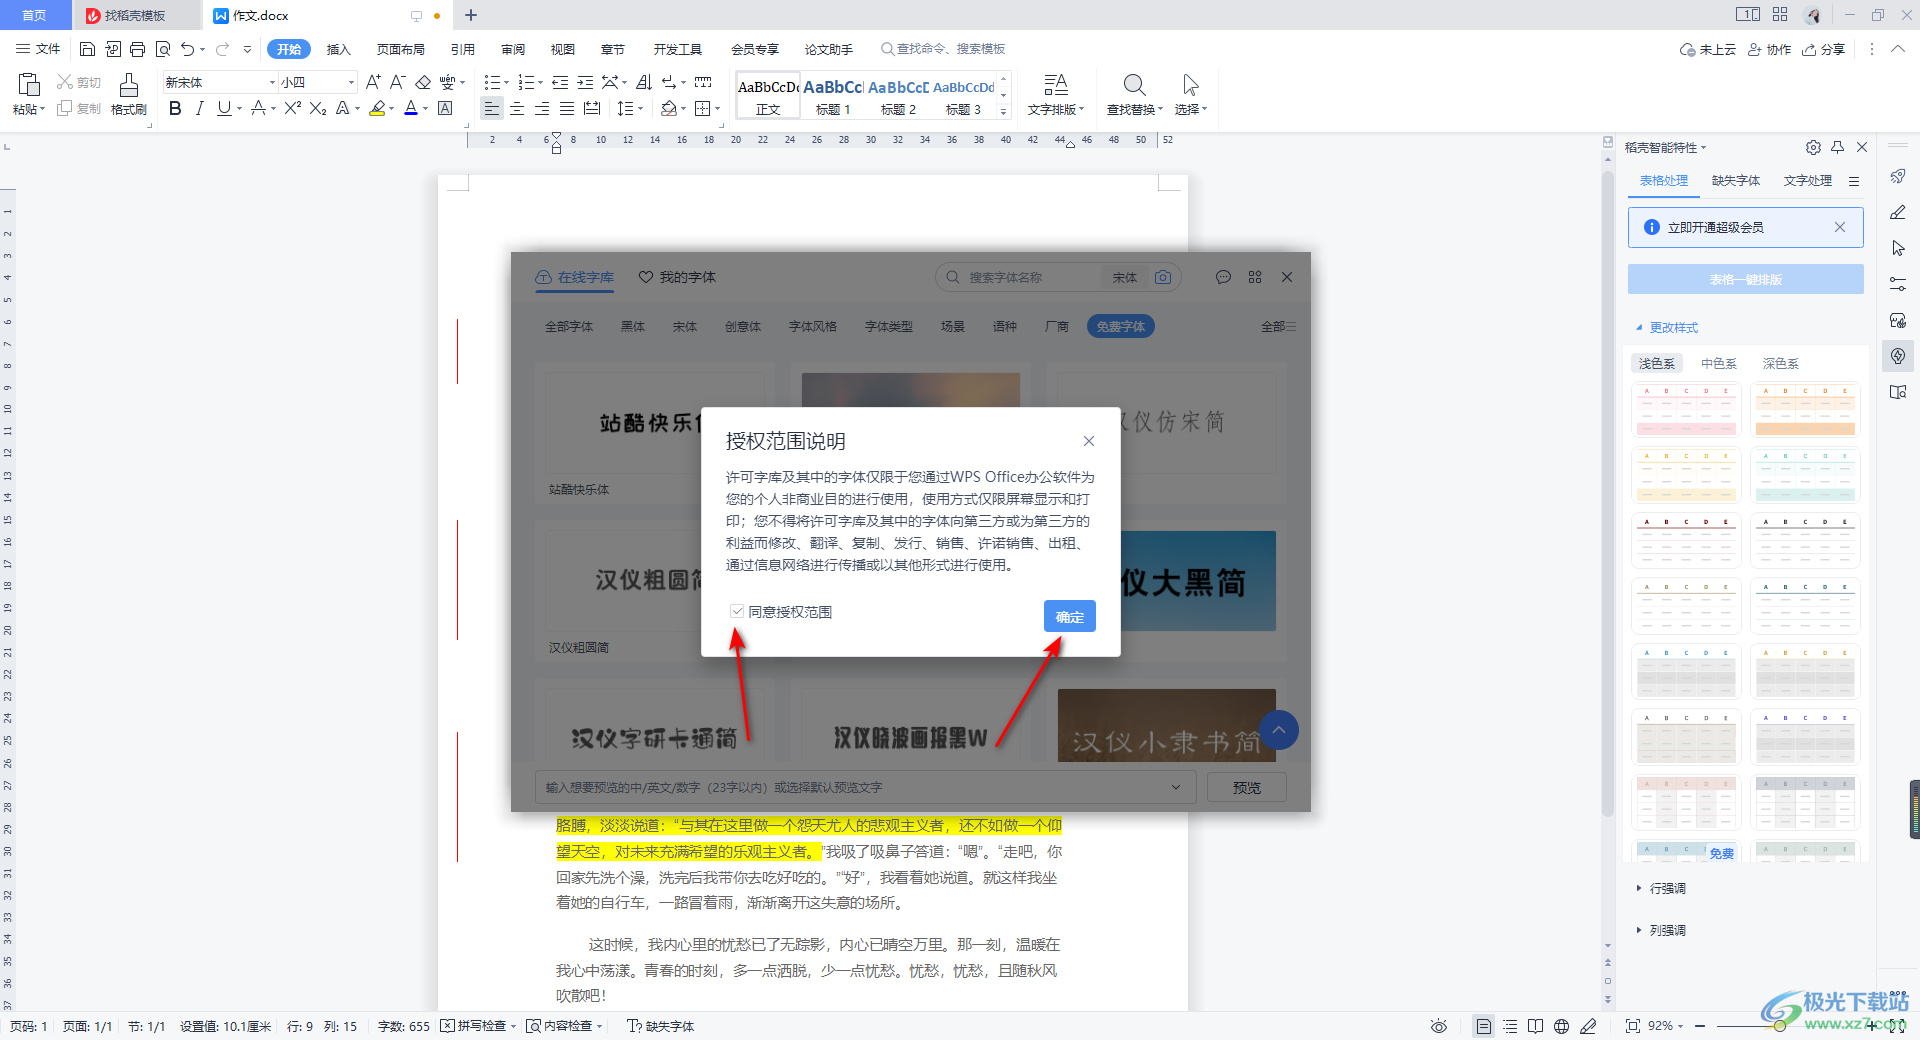
Task: Close the authorization scope dialog
Action: [x=1089, y=441]
